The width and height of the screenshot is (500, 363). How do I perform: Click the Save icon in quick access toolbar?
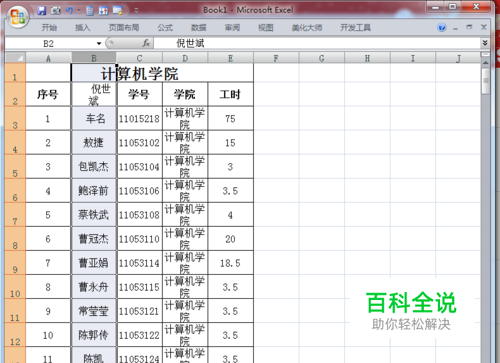point(42,11)
